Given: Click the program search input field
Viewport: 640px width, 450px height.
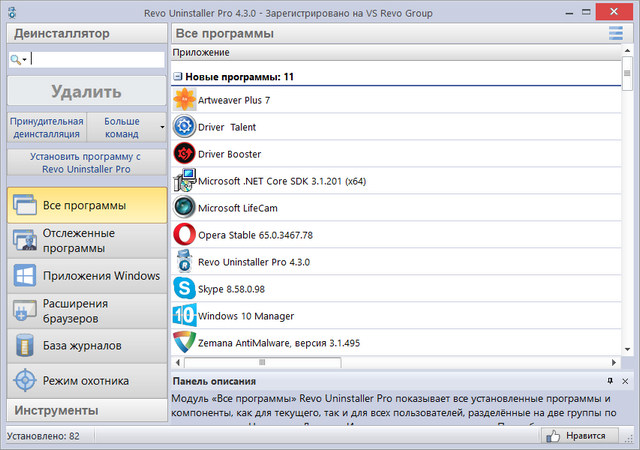Looking at the screenshot, I should [x=96, y=60].
